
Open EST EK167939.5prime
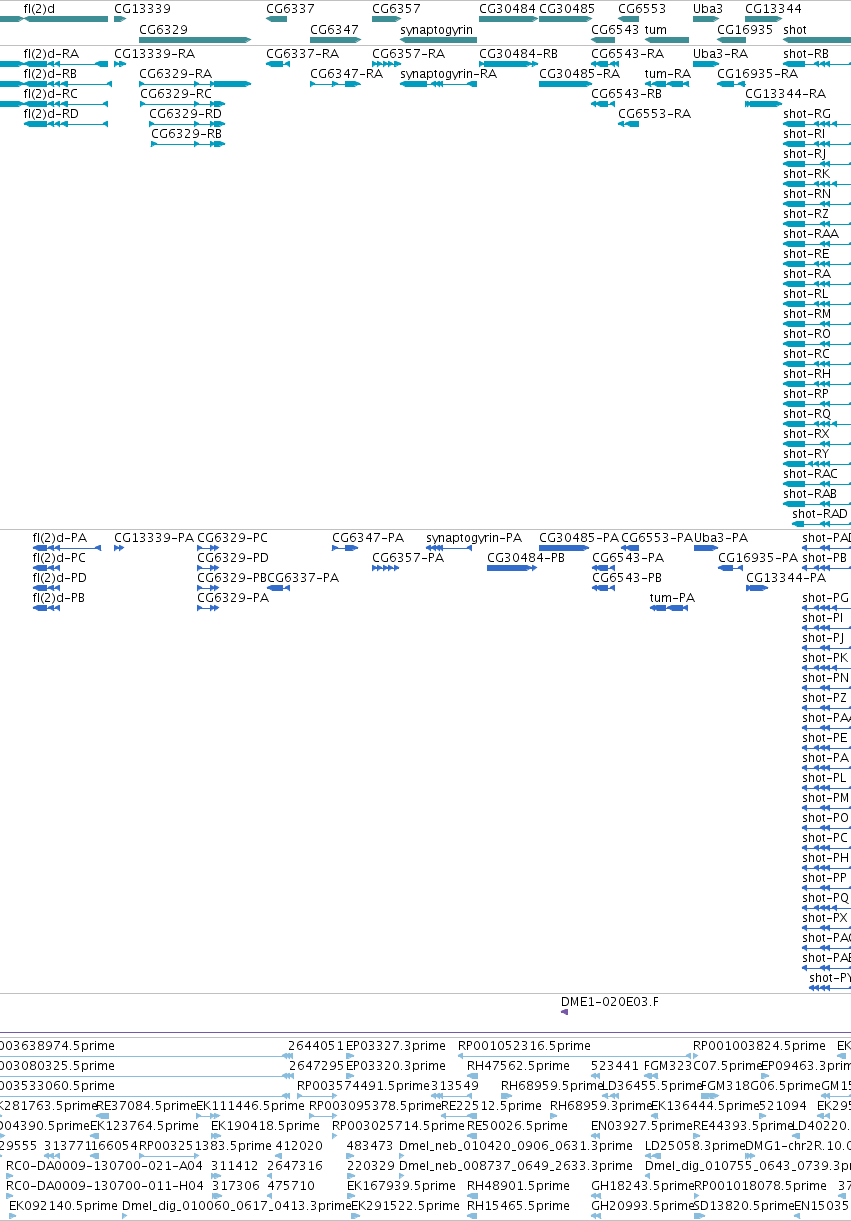(x=398, y=1186)
